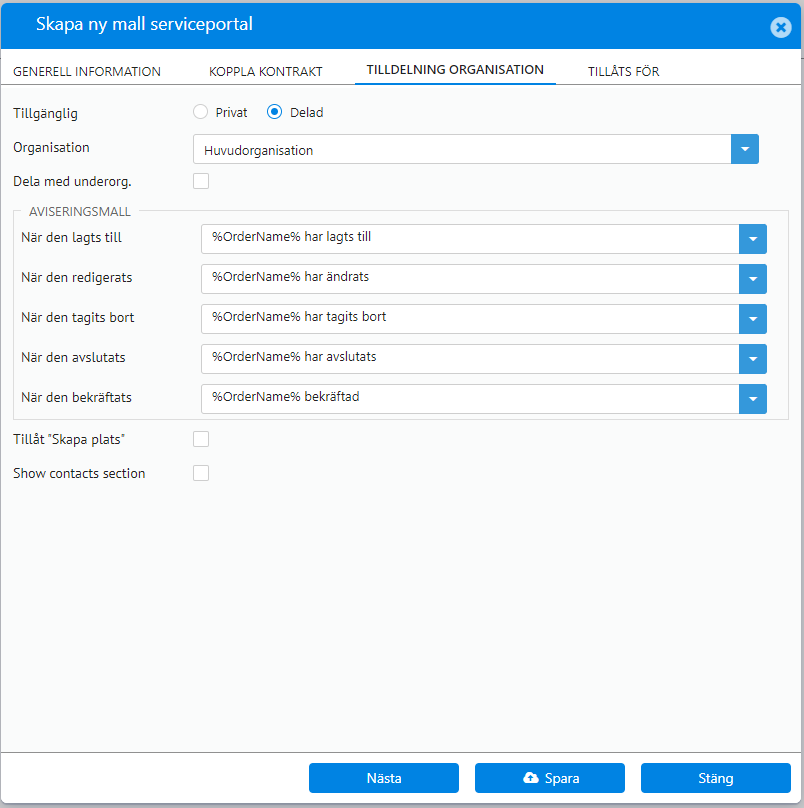Select the Privat radio button
804x808 pixels.
click(200, 112)
